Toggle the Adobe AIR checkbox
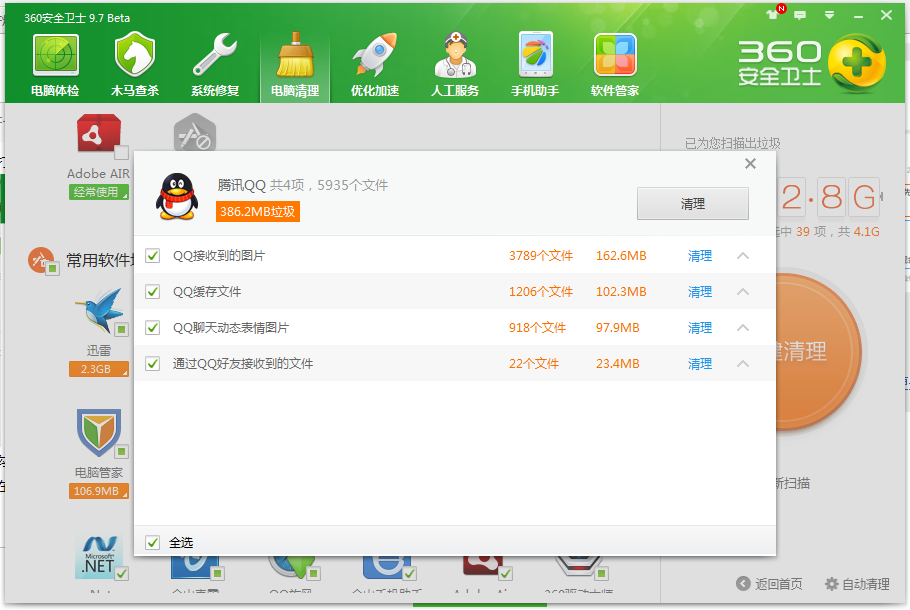910x610 pixels. (x=121, y=153)
